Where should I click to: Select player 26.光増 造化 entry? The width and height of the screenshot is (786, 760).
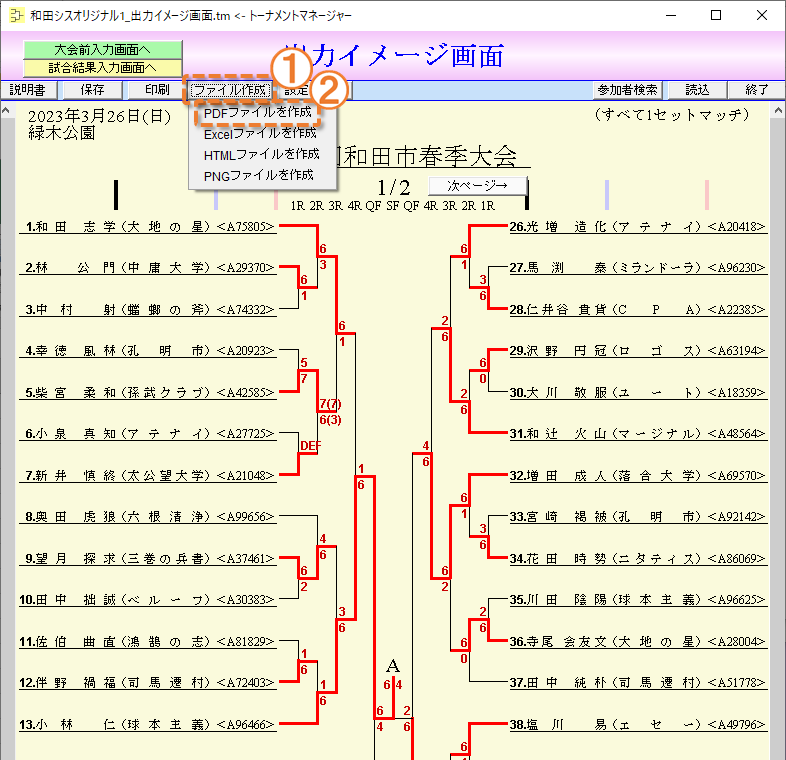click(637, 226)
